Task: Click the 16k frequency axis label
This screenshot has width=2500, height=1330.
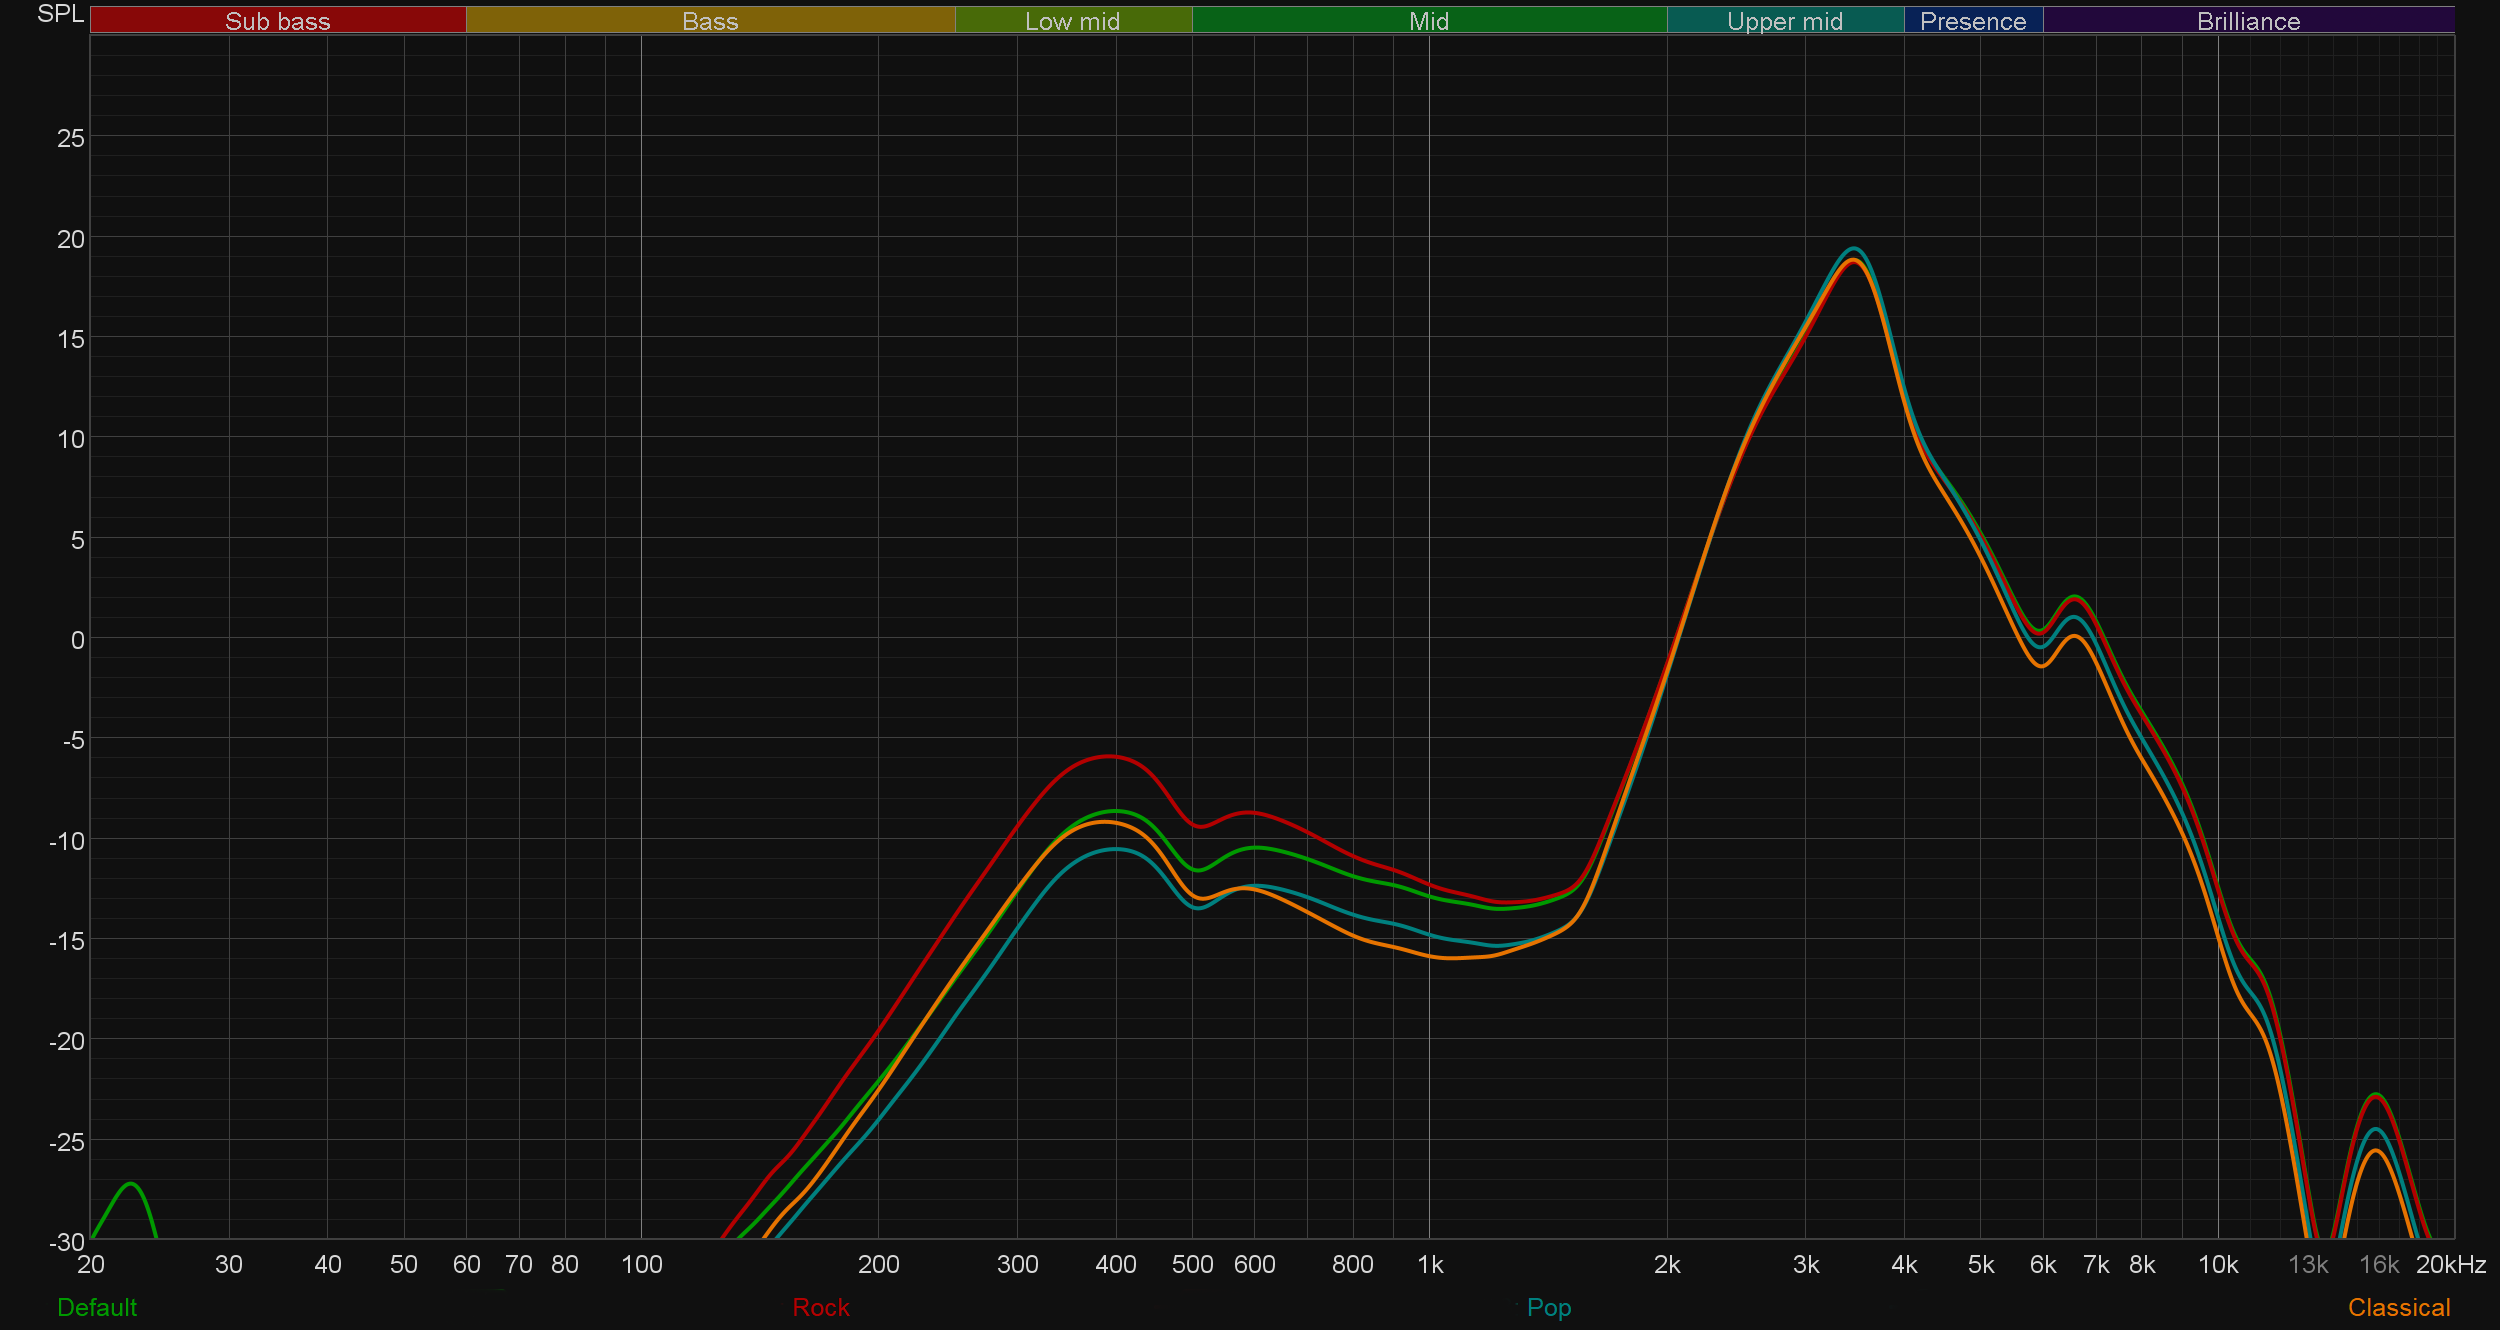Action: pyautogui.click(x=2378, y=1265)
